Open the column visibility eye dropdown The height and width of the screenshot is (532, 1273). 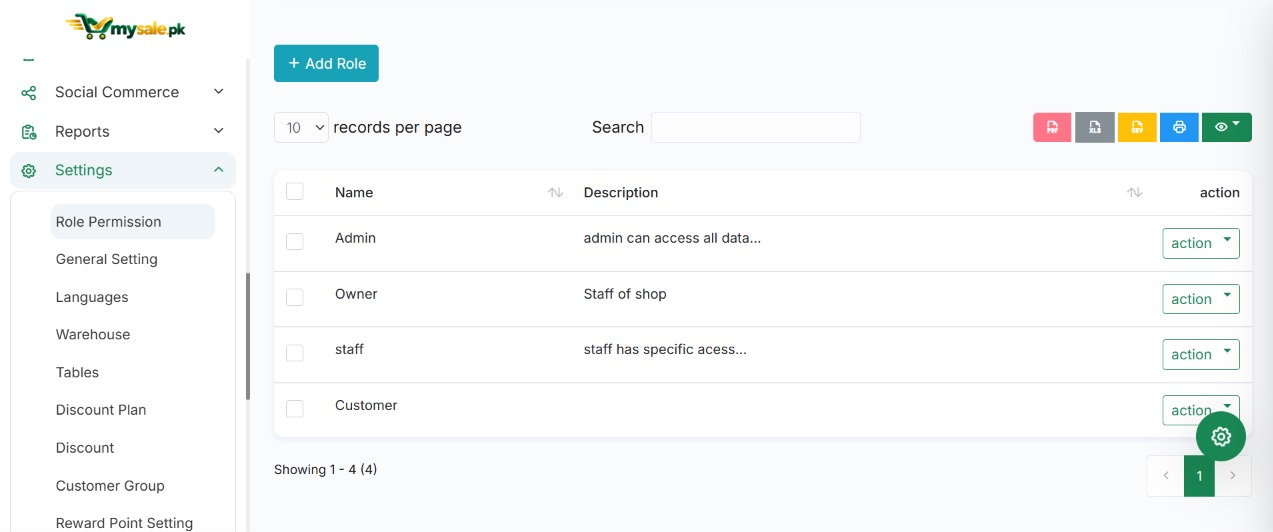click(1227, 127)
